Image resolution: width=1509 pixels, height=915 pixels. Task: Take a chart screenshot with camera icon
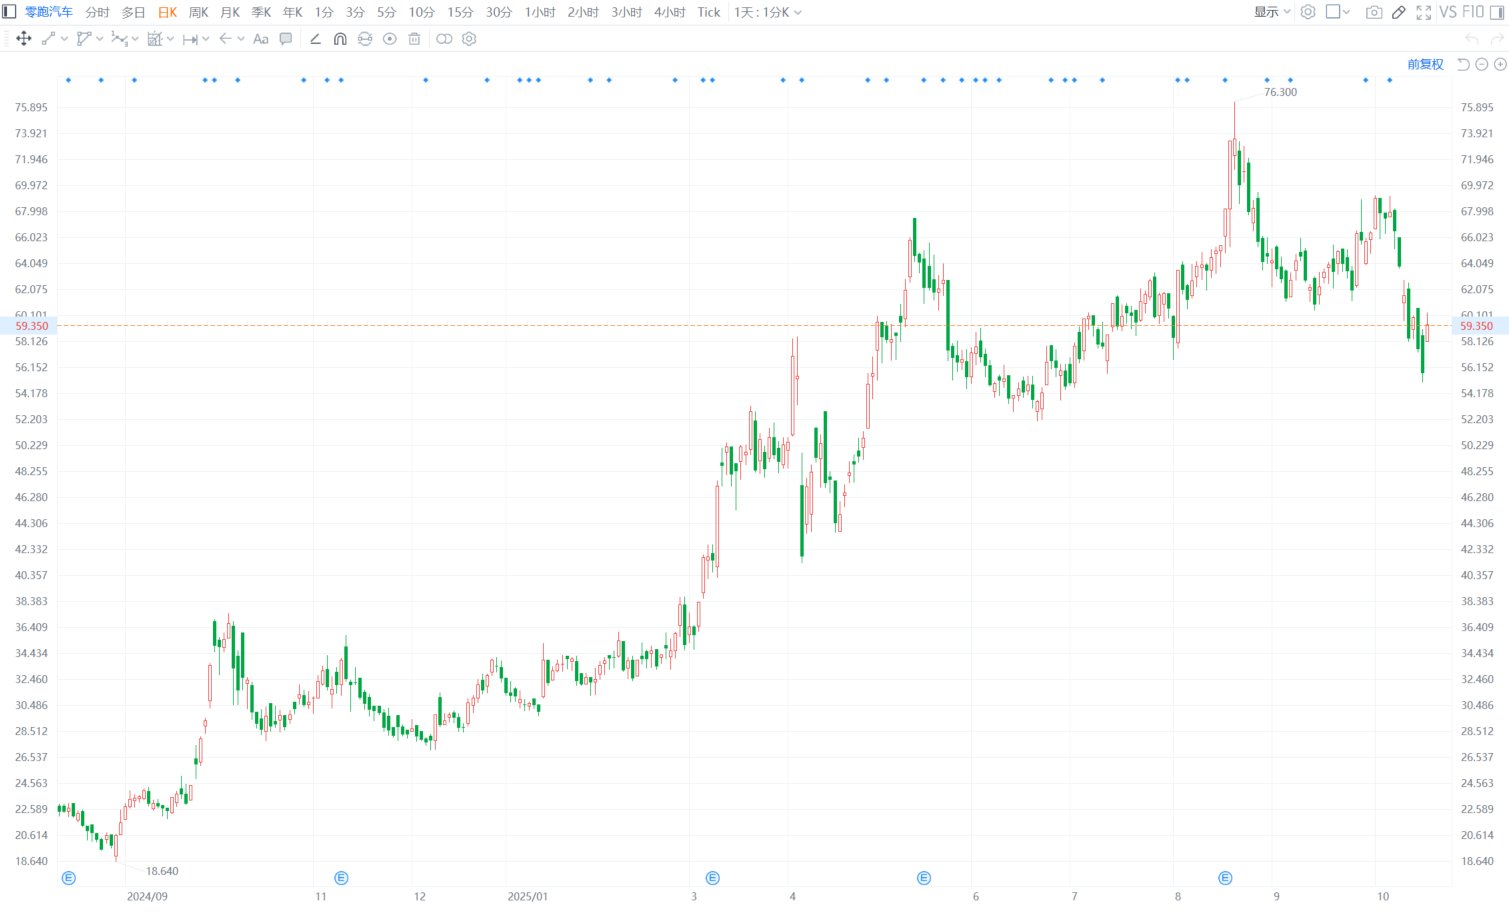[x=1374, y=12]
